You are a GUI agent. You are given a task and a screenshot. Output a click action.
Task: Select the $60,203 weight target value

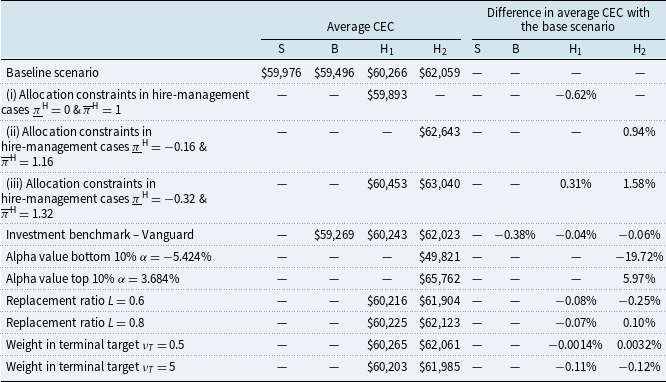387,367
